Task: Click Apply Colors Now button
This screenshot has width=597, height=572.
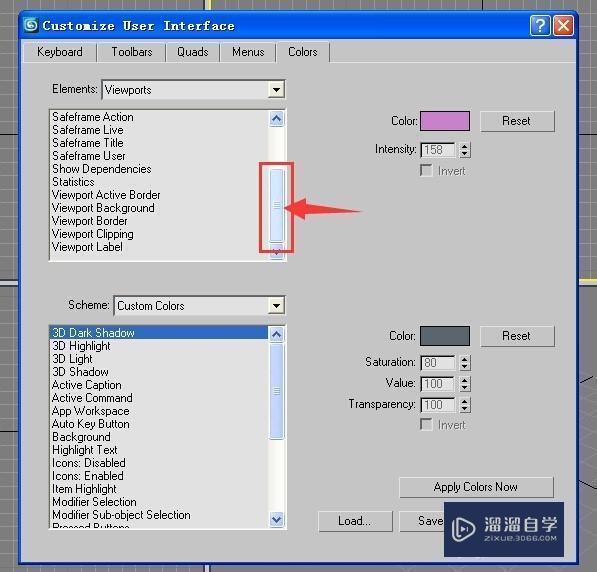Action: point(476,487)
